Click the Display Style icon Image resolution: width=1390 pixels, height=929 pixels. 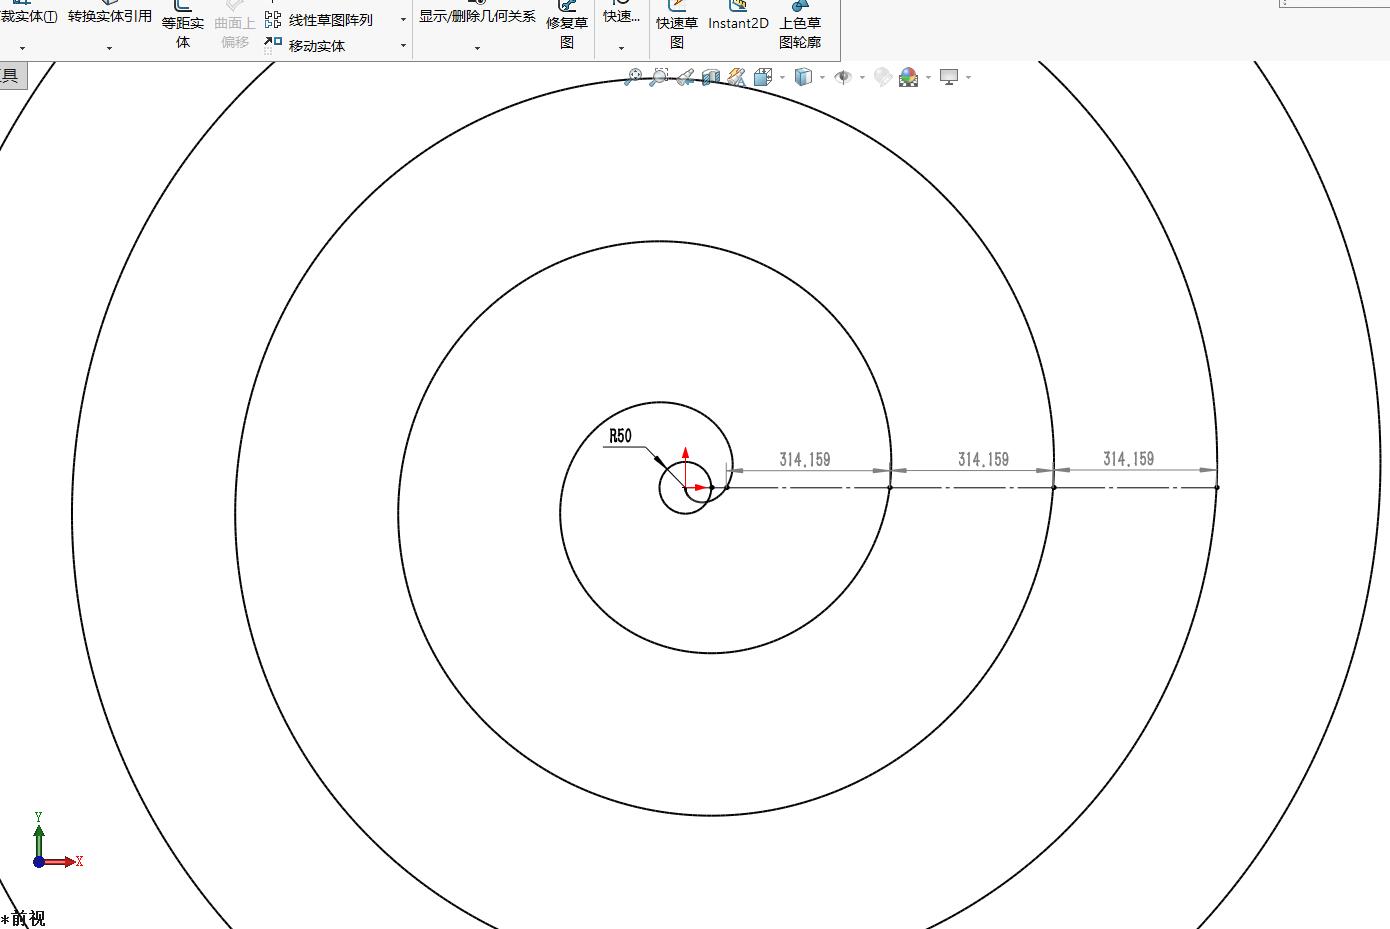pyautogui.click(x=803, y=77)
